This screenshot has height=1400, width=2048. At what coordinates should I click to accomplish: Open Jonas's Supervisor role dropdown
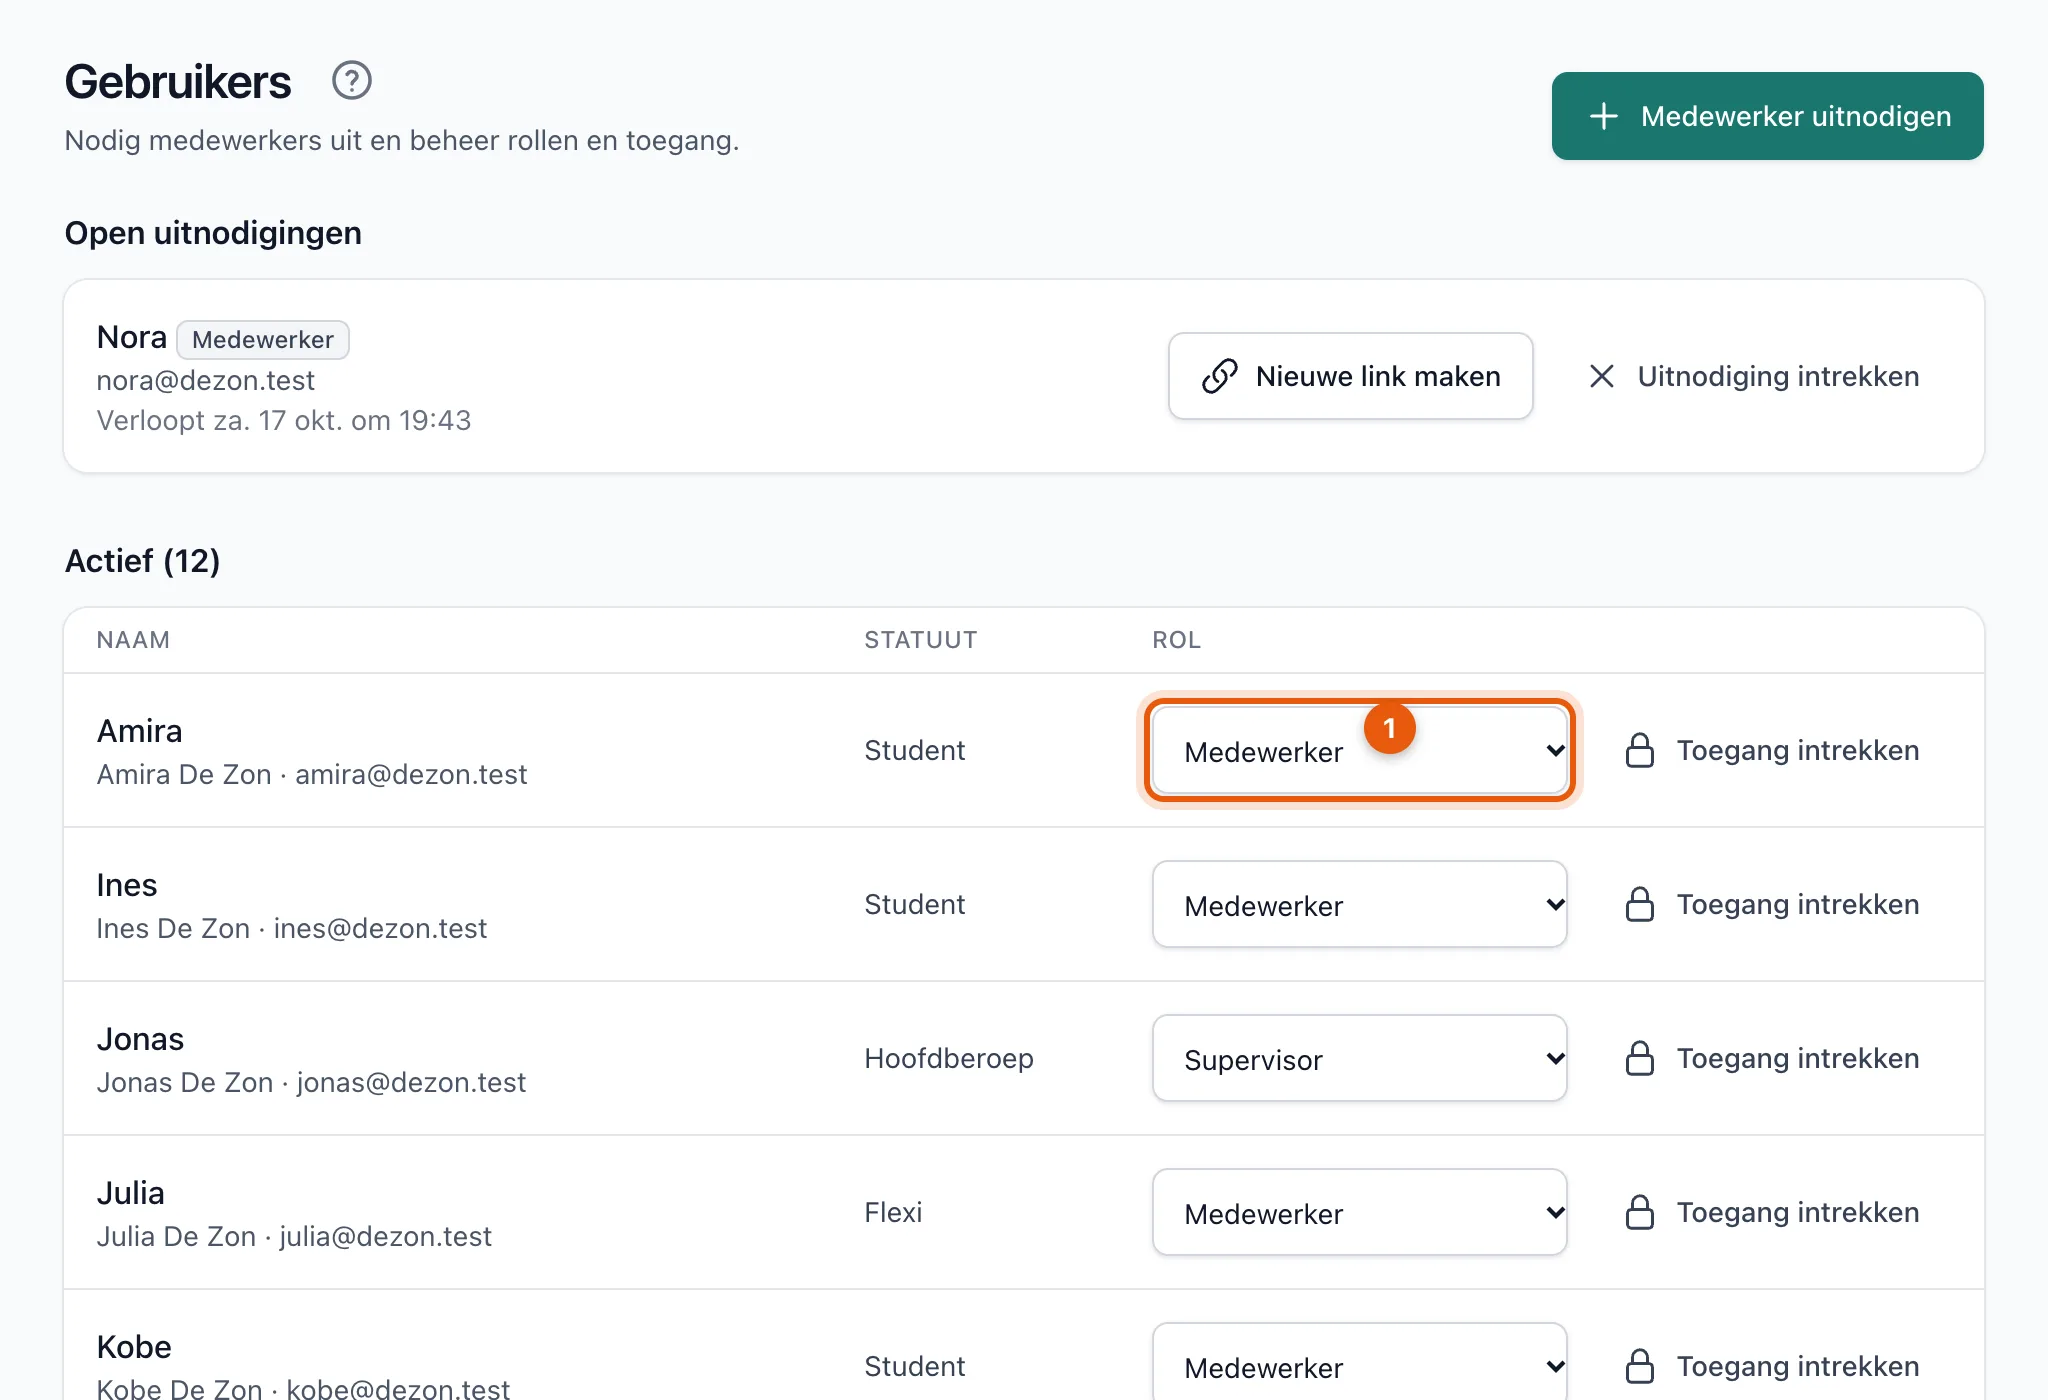point(1360,1058)
